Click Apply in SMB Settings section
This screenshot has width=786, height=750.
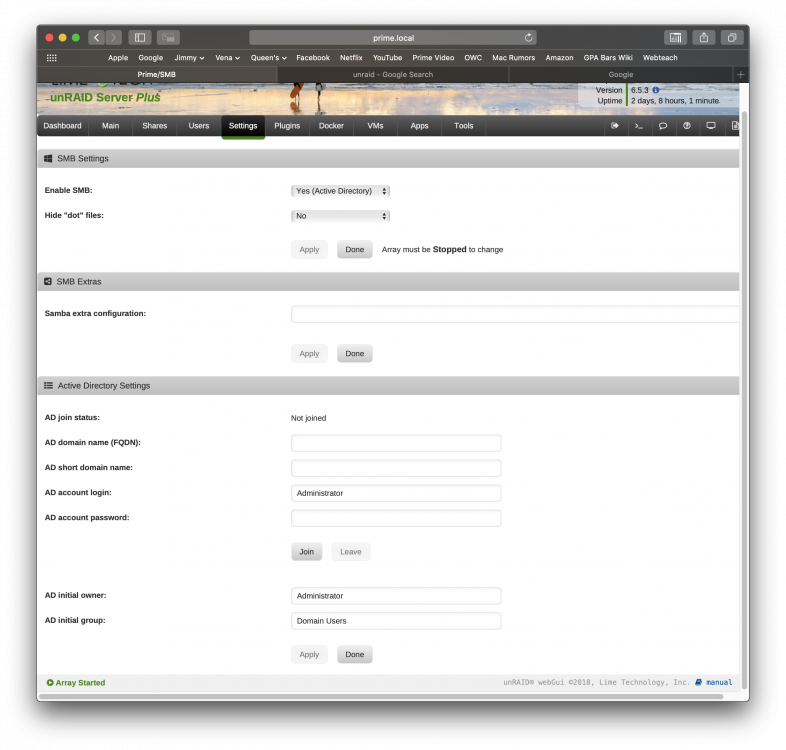coord(309,250)
